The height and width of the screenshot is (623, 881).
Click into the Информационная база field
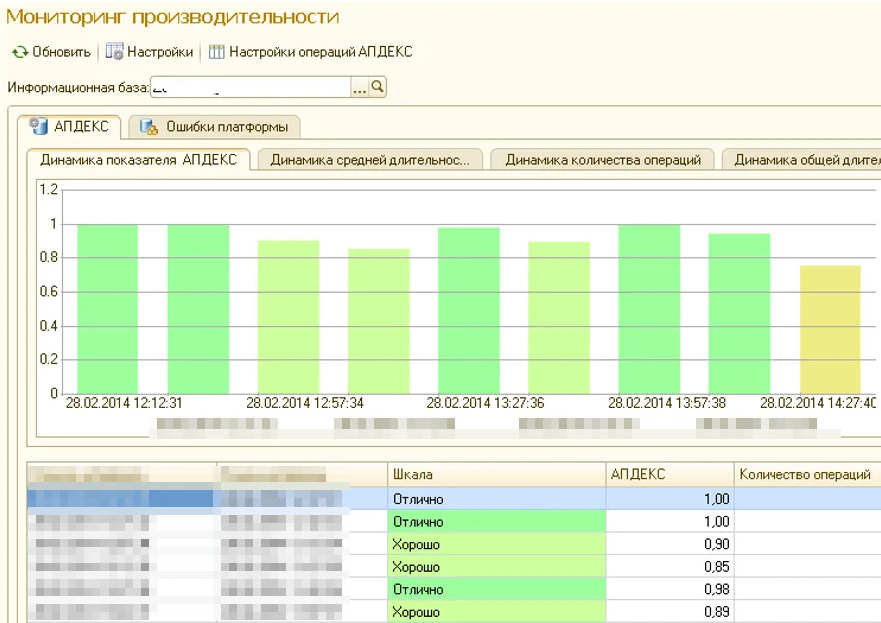point(250,88)
